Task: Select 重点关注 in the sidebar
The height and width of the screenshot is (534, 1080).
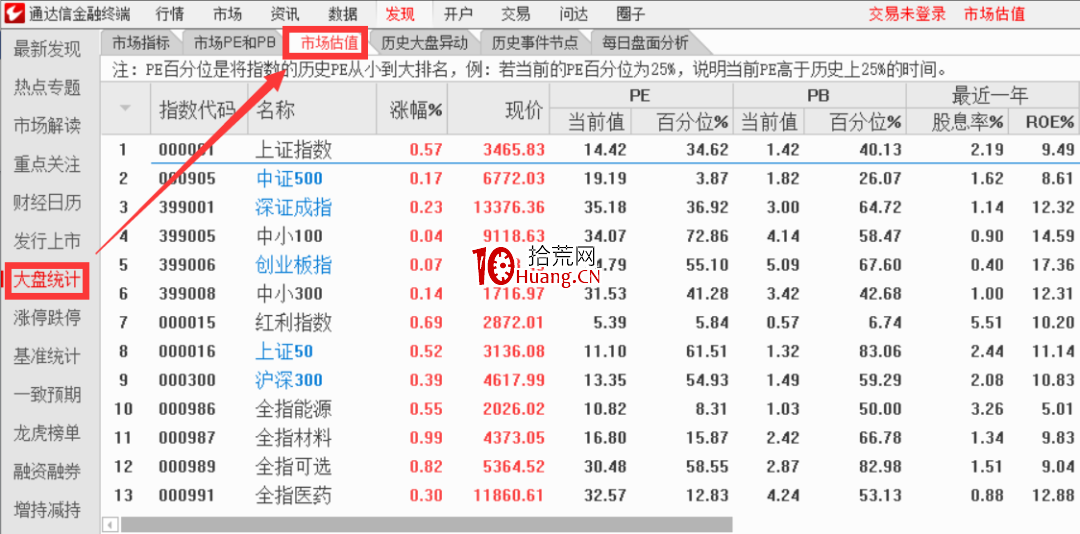Action: point(48,164)
